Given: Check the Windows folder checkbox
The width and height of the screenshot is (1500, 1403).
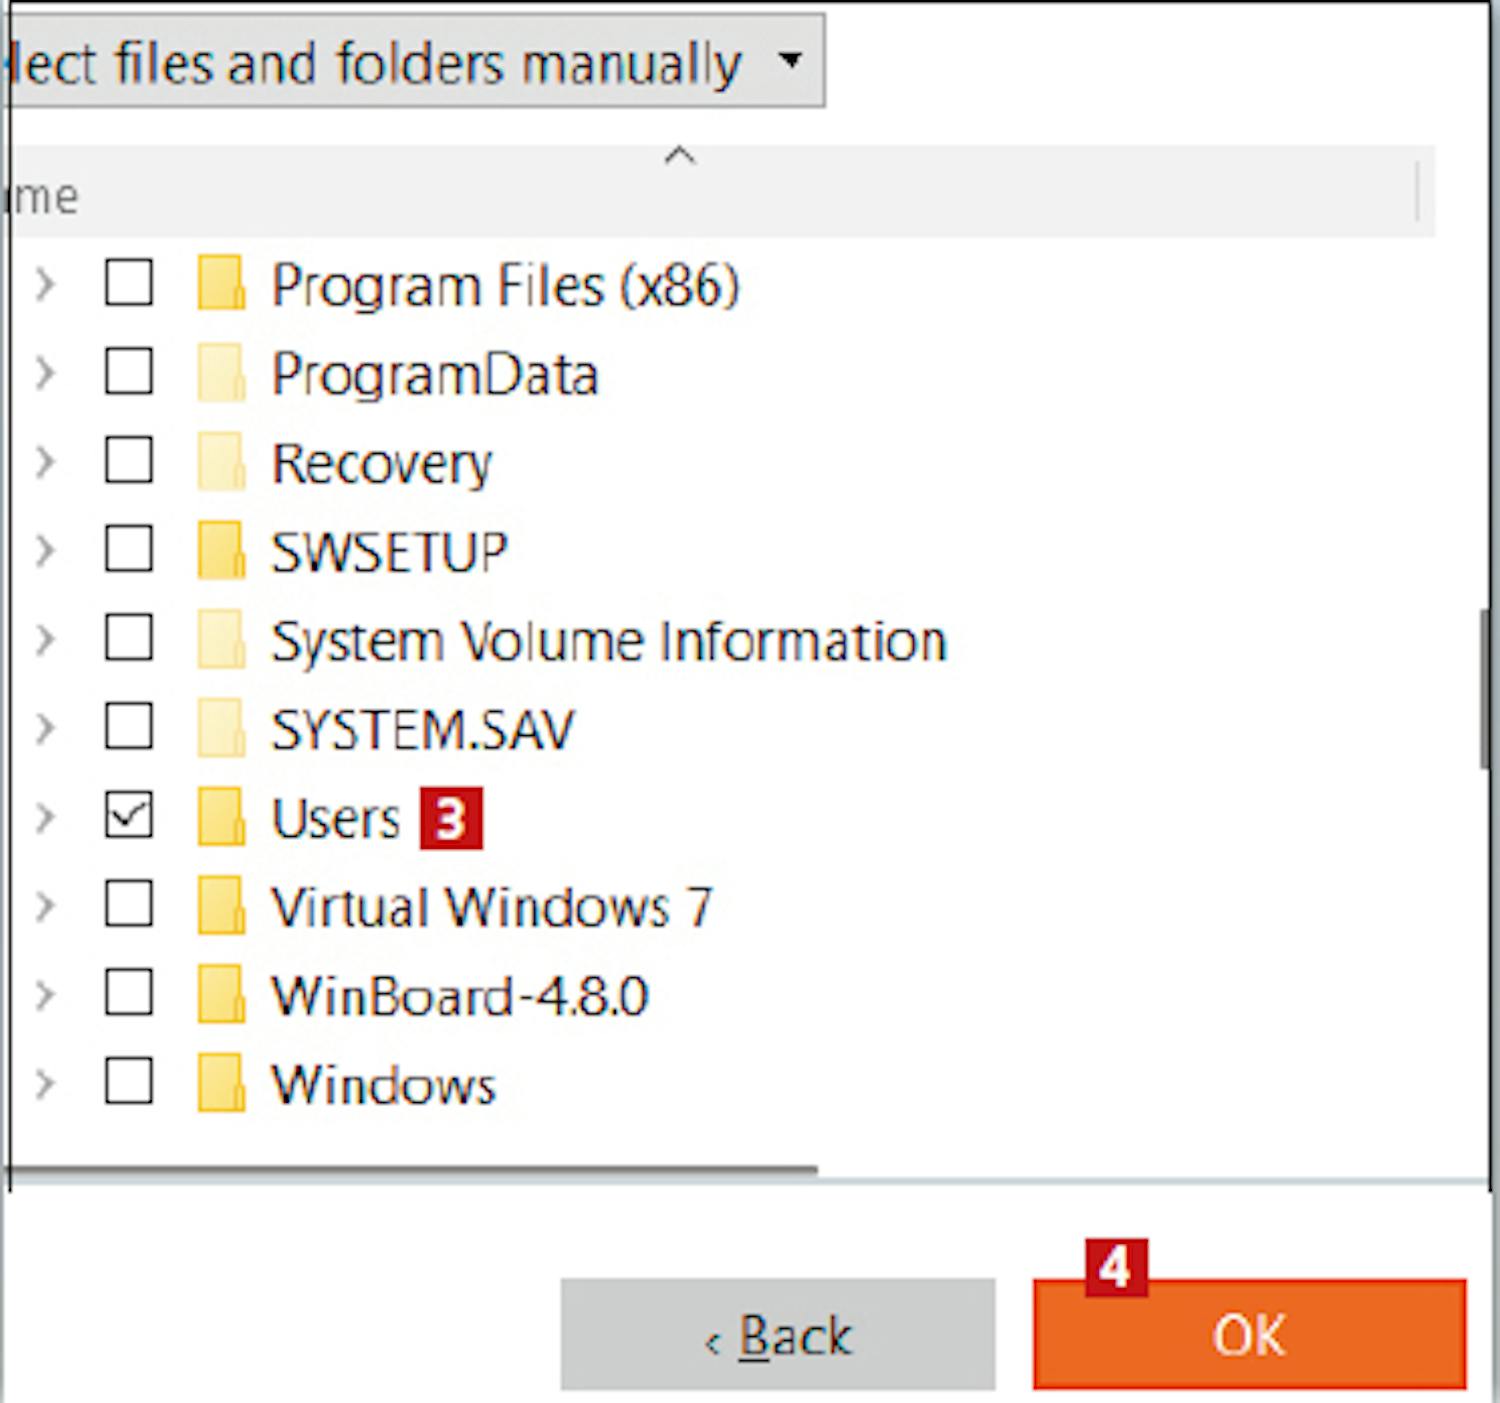Looking at the screenshot, I should pos(129,1082).
